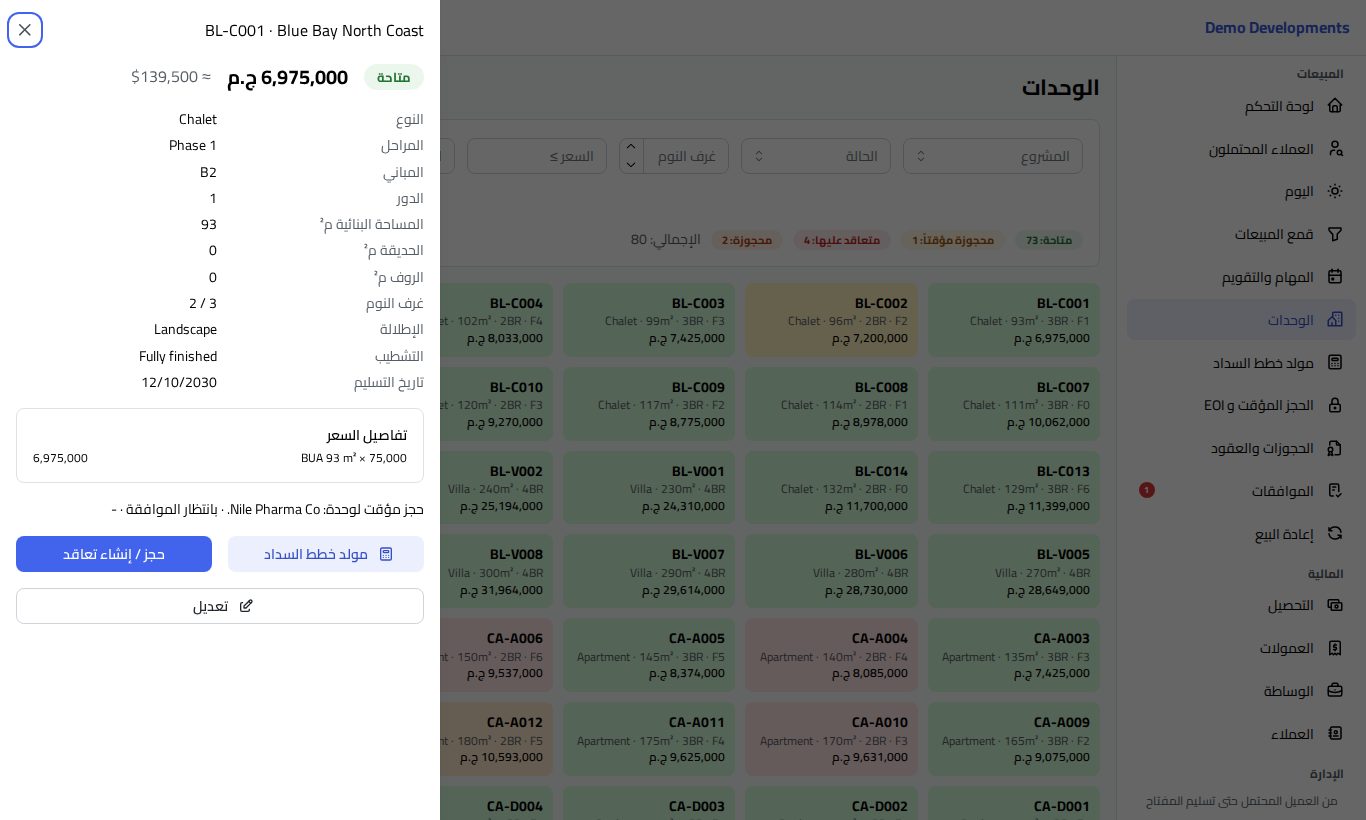Click calculator icon inside payment plan button
This screenshot has height=820, width=1366.
coord(386,554)
